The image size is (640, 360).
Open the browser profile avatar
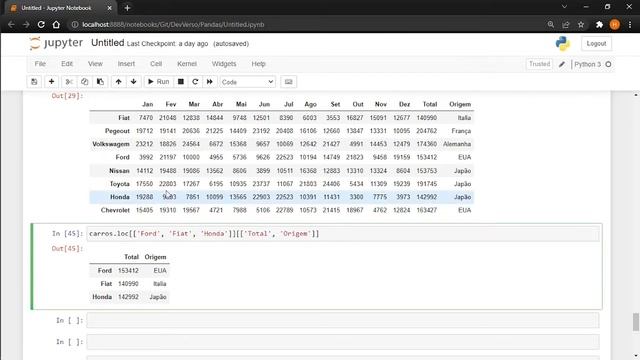615,24
